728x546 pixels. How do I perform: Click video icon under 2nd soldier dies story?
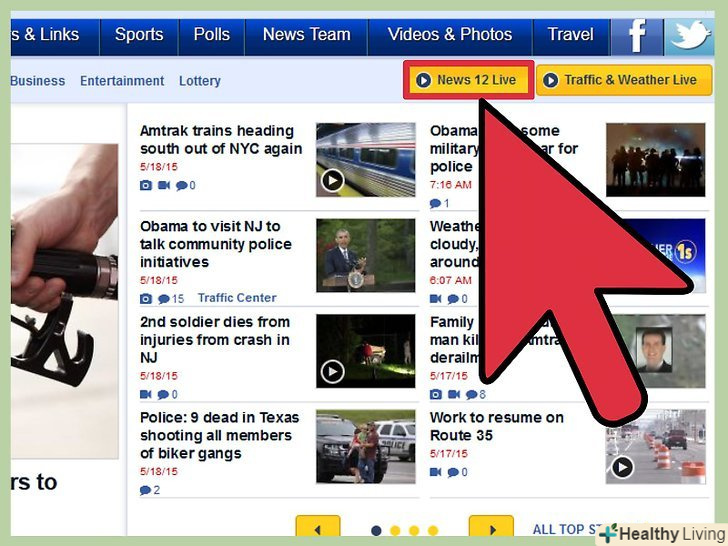pyautogui.click(x=146, y=394)
